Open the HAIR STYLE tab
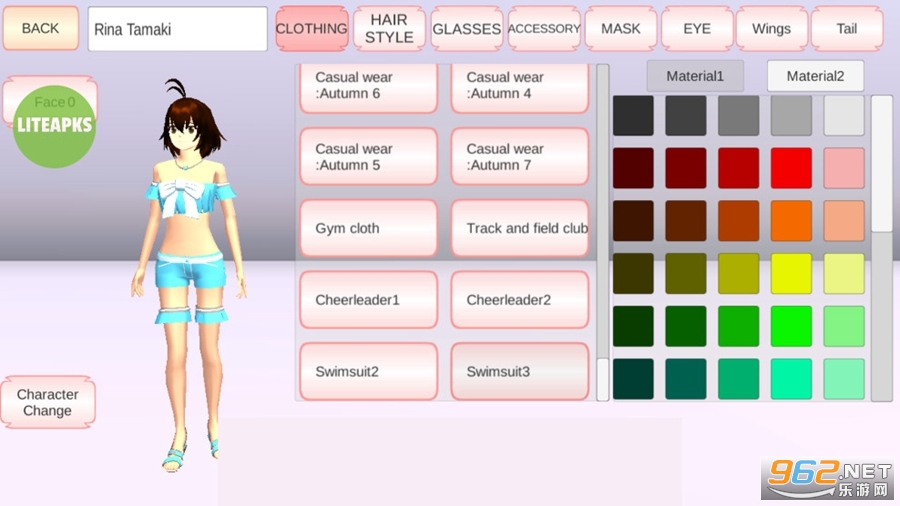 tap(389, 28)
